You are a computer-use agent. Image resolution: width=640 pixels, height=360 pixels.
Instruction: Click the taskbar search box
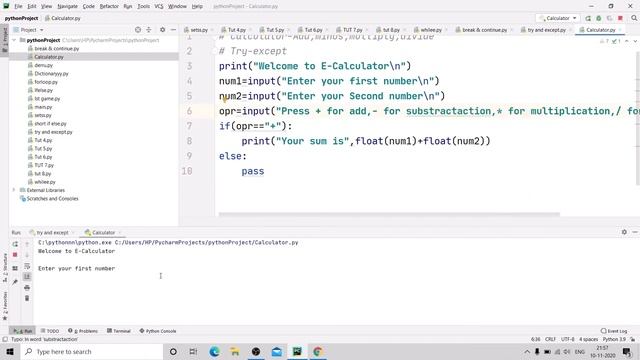[x=91, y=351]
